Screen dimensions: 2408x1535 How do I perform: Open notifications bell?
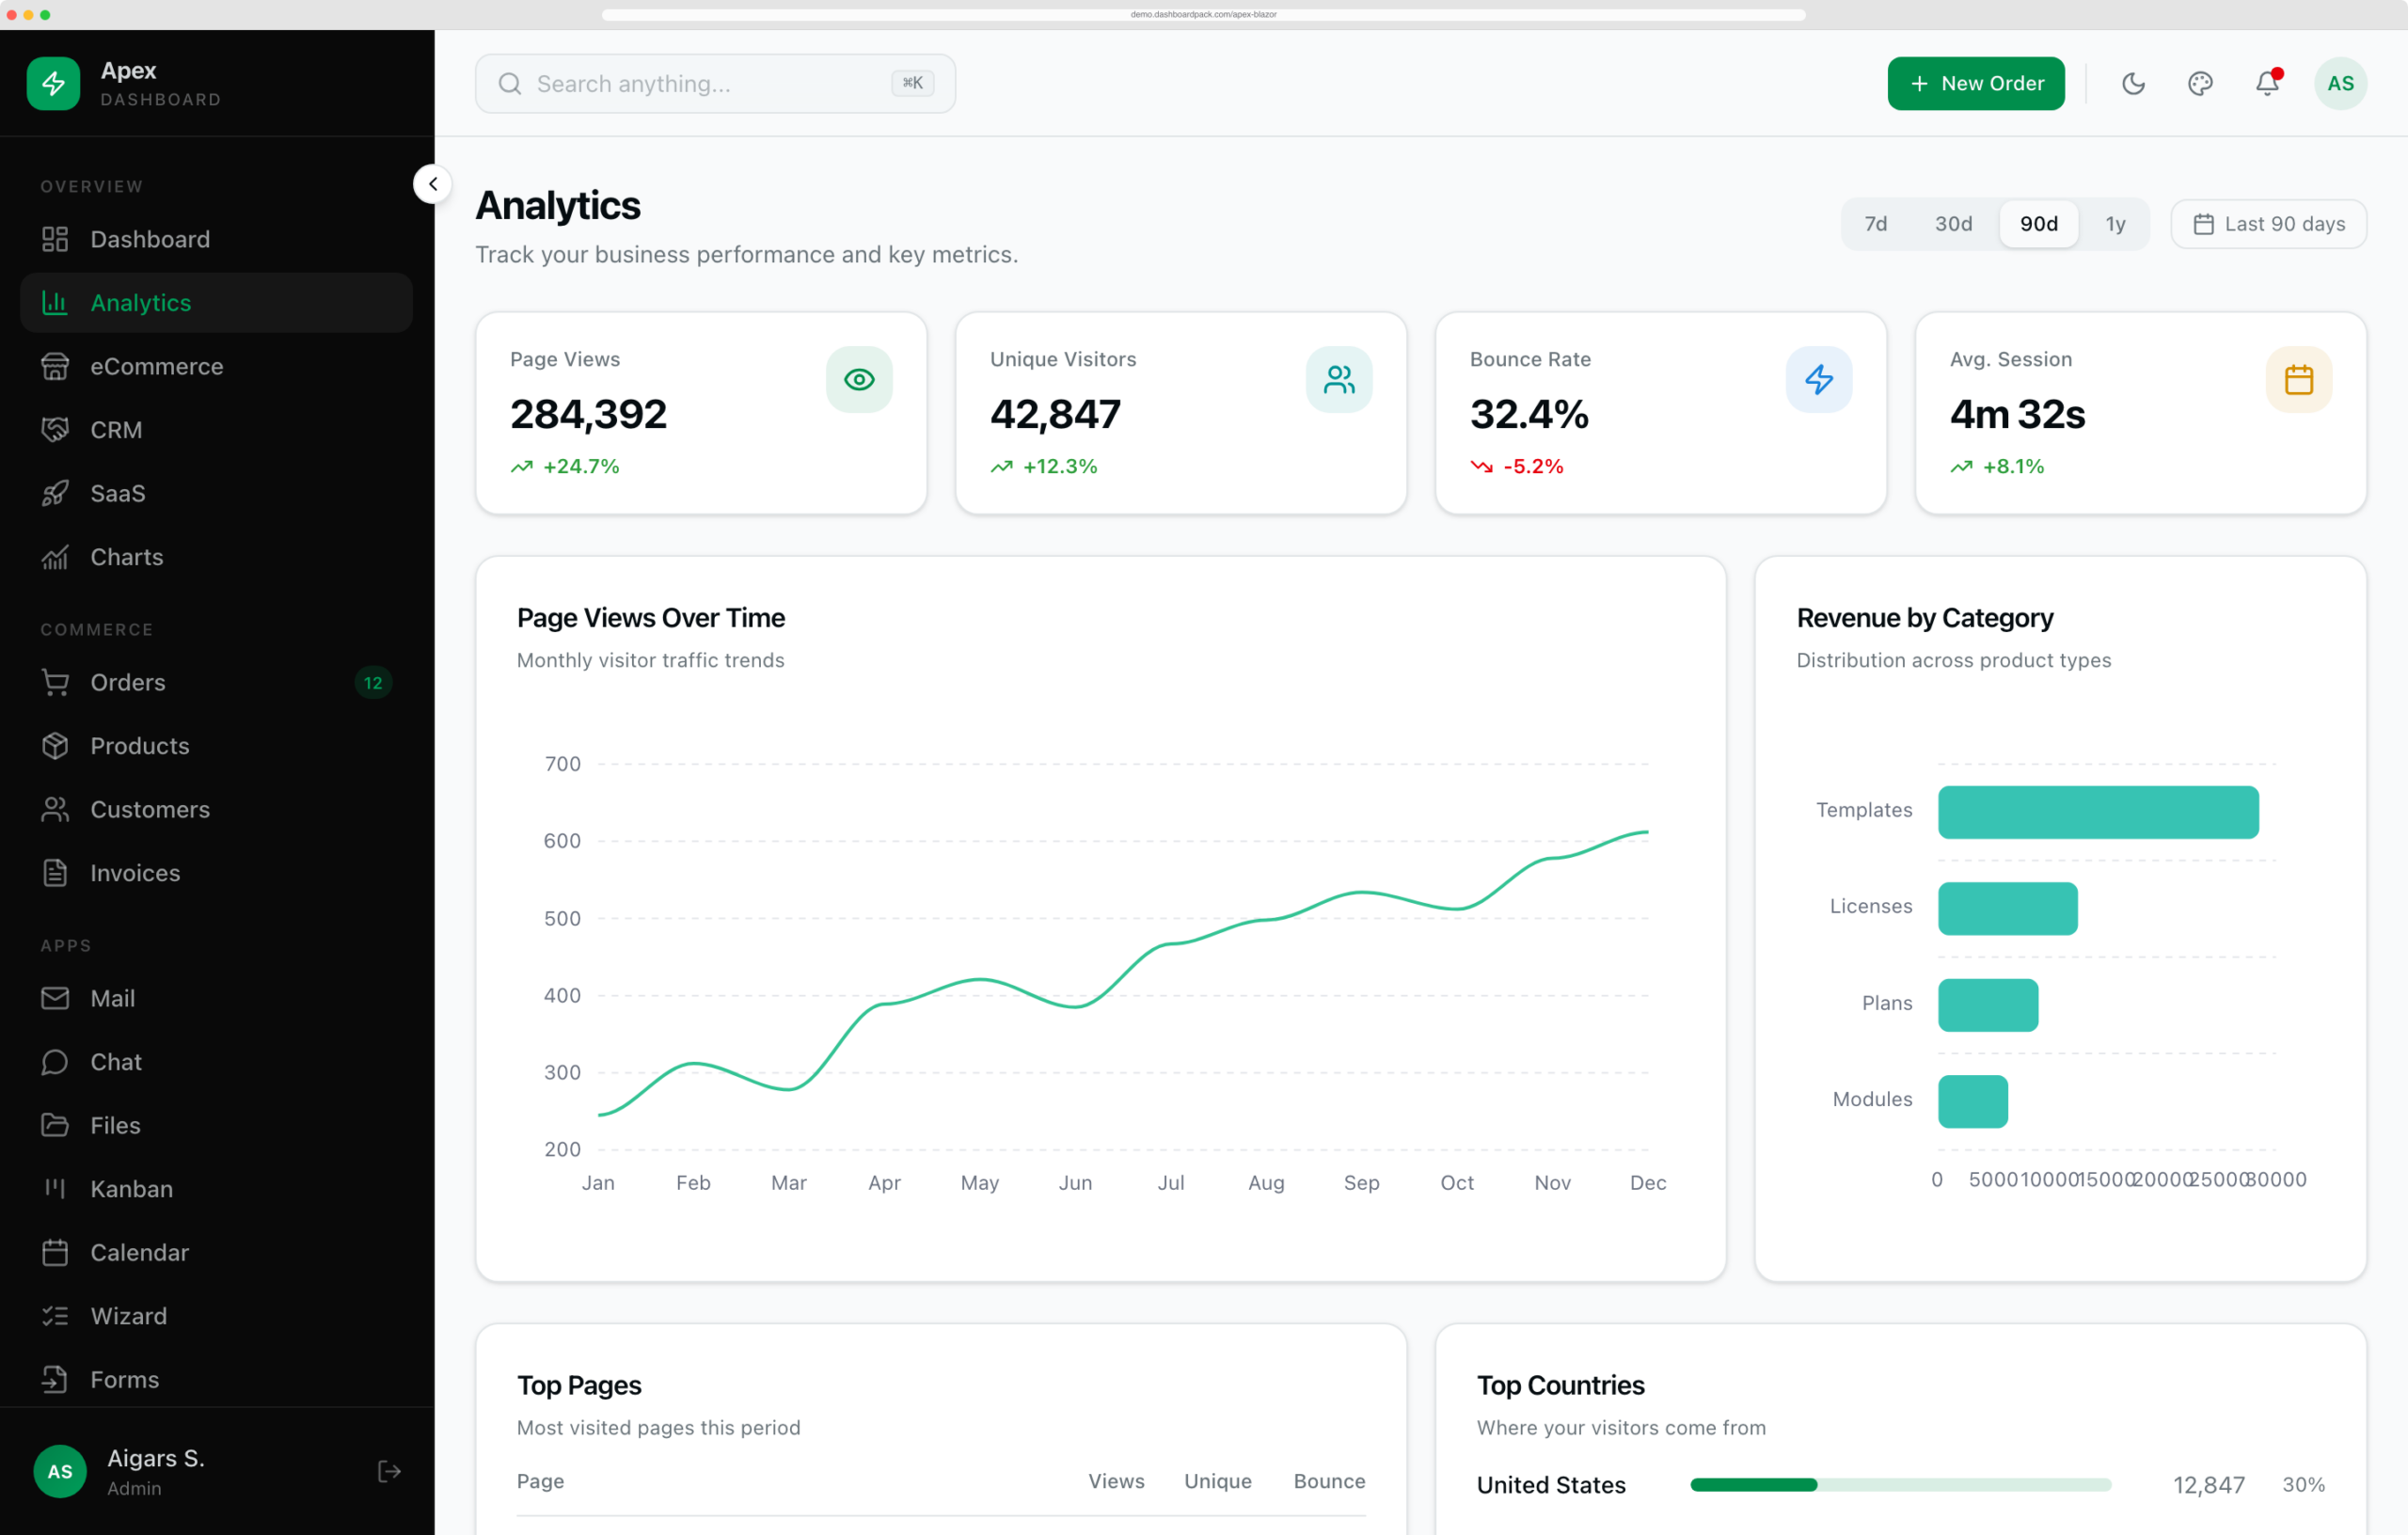pyautogui.click(x=2267, y=83)
